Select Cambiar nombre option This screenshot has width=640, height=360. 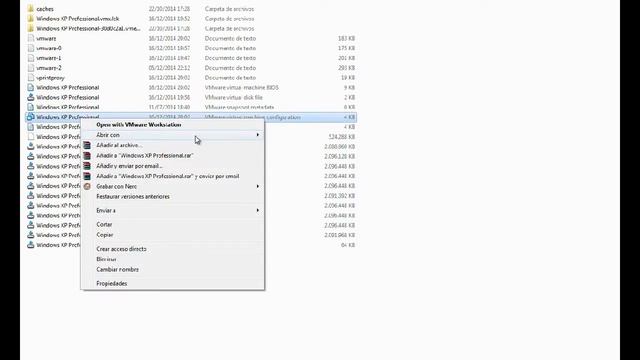pyautogui.click(x=118, y=269)
